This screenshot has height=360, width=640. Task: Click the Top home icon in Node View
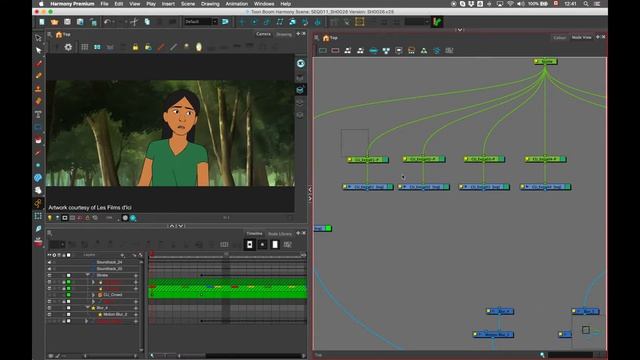tap(326, 38)
